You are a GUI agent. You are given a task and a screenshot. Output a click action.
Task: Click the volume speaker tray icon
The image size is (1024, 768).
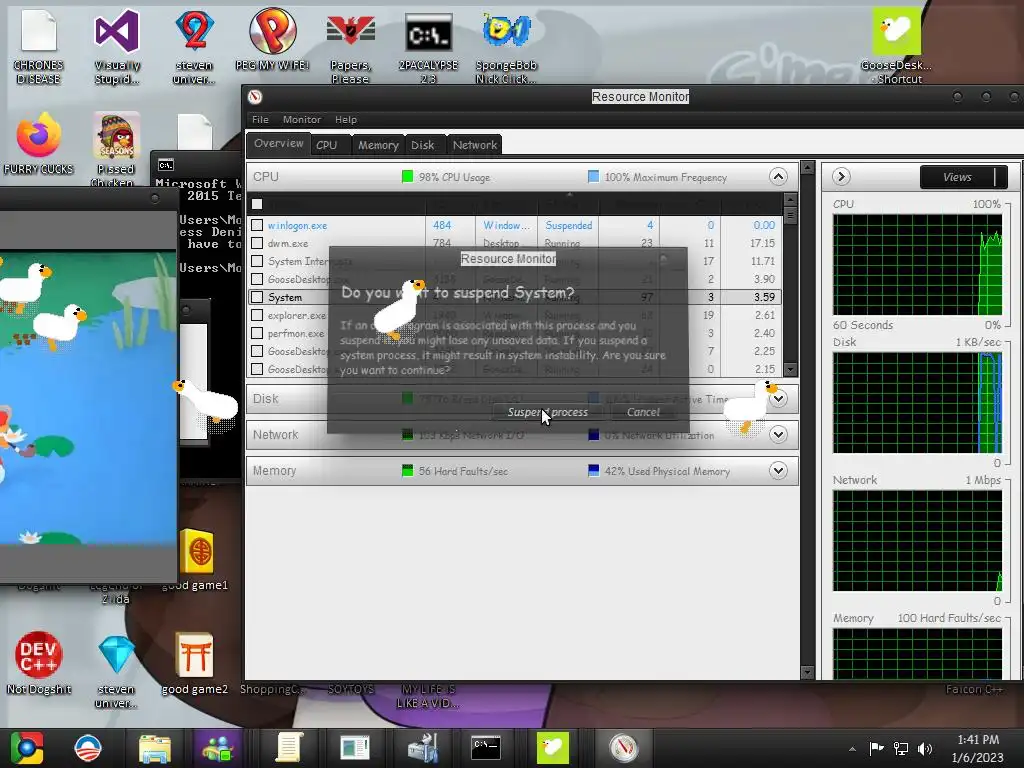coord(925,749)
